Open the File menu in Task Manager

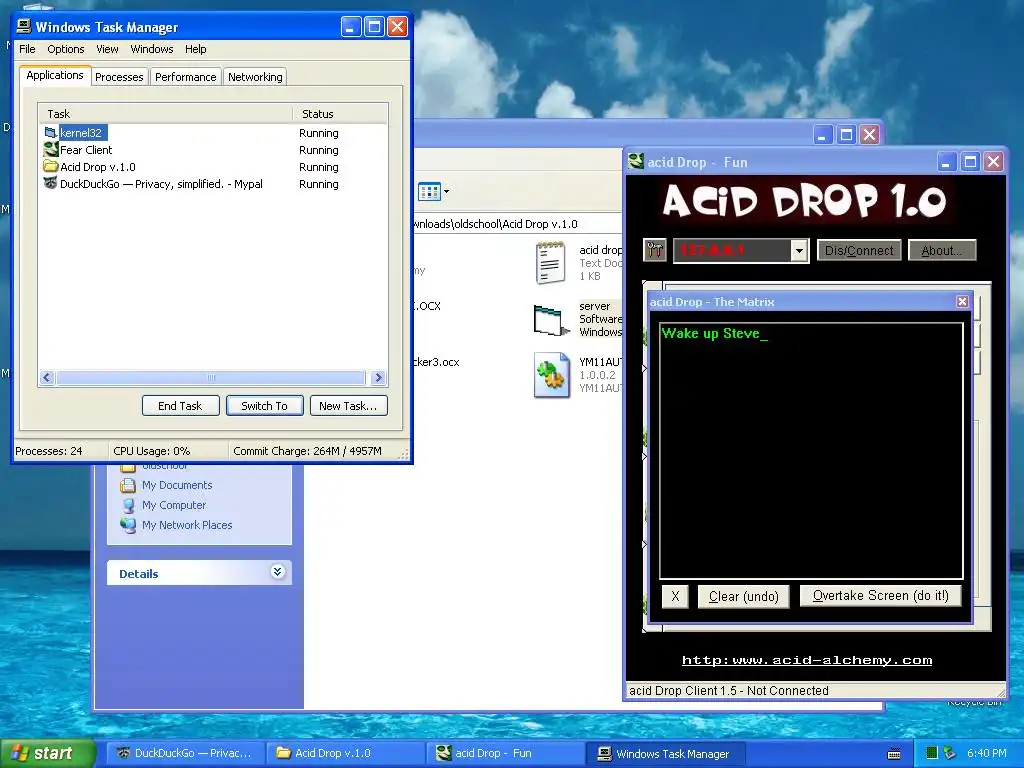tap(27, 49)
